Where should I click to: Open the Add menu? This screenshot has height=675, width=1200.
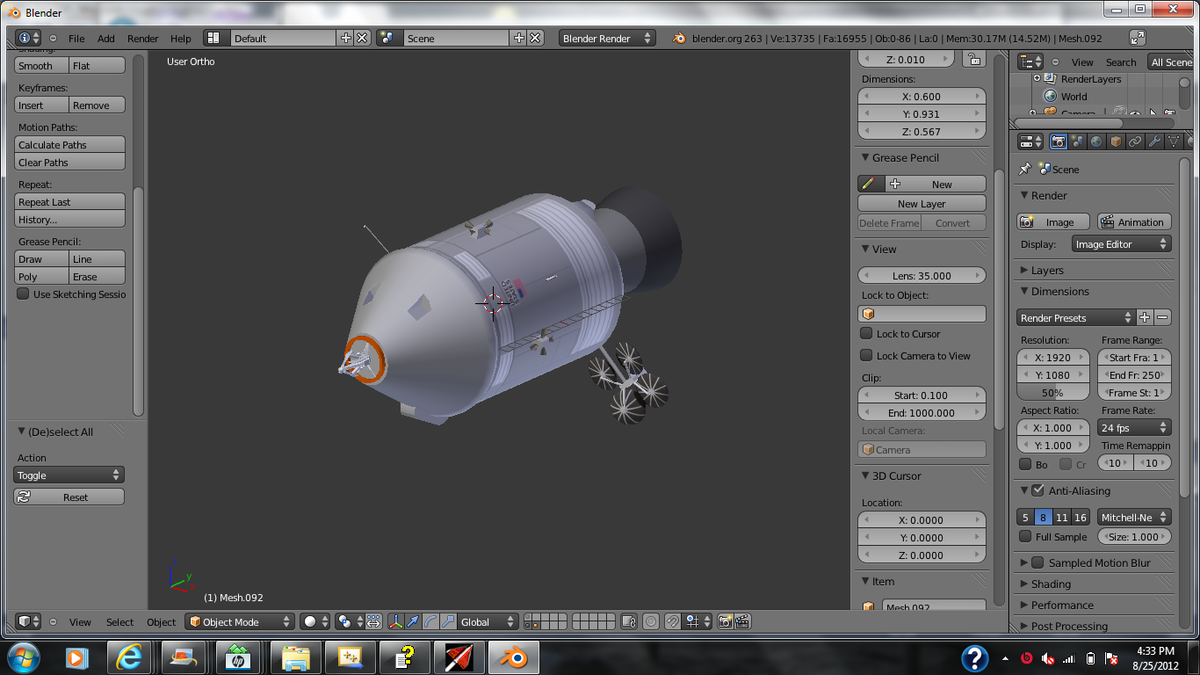[x=106, y=38]
